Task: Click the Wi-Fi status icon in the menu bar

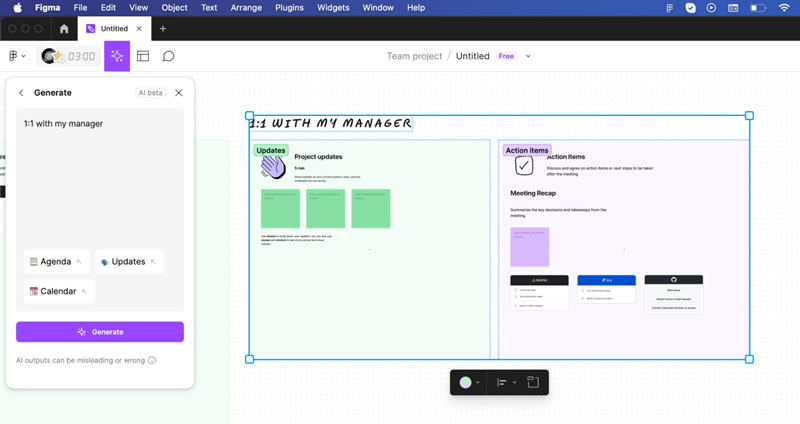Action: point(784,8)
